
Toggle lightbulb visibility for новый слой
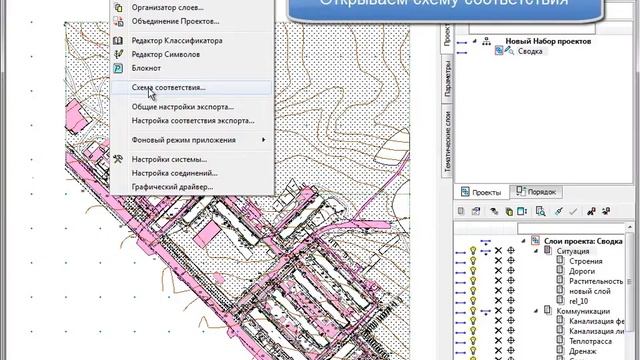click(x=473, y=291)
